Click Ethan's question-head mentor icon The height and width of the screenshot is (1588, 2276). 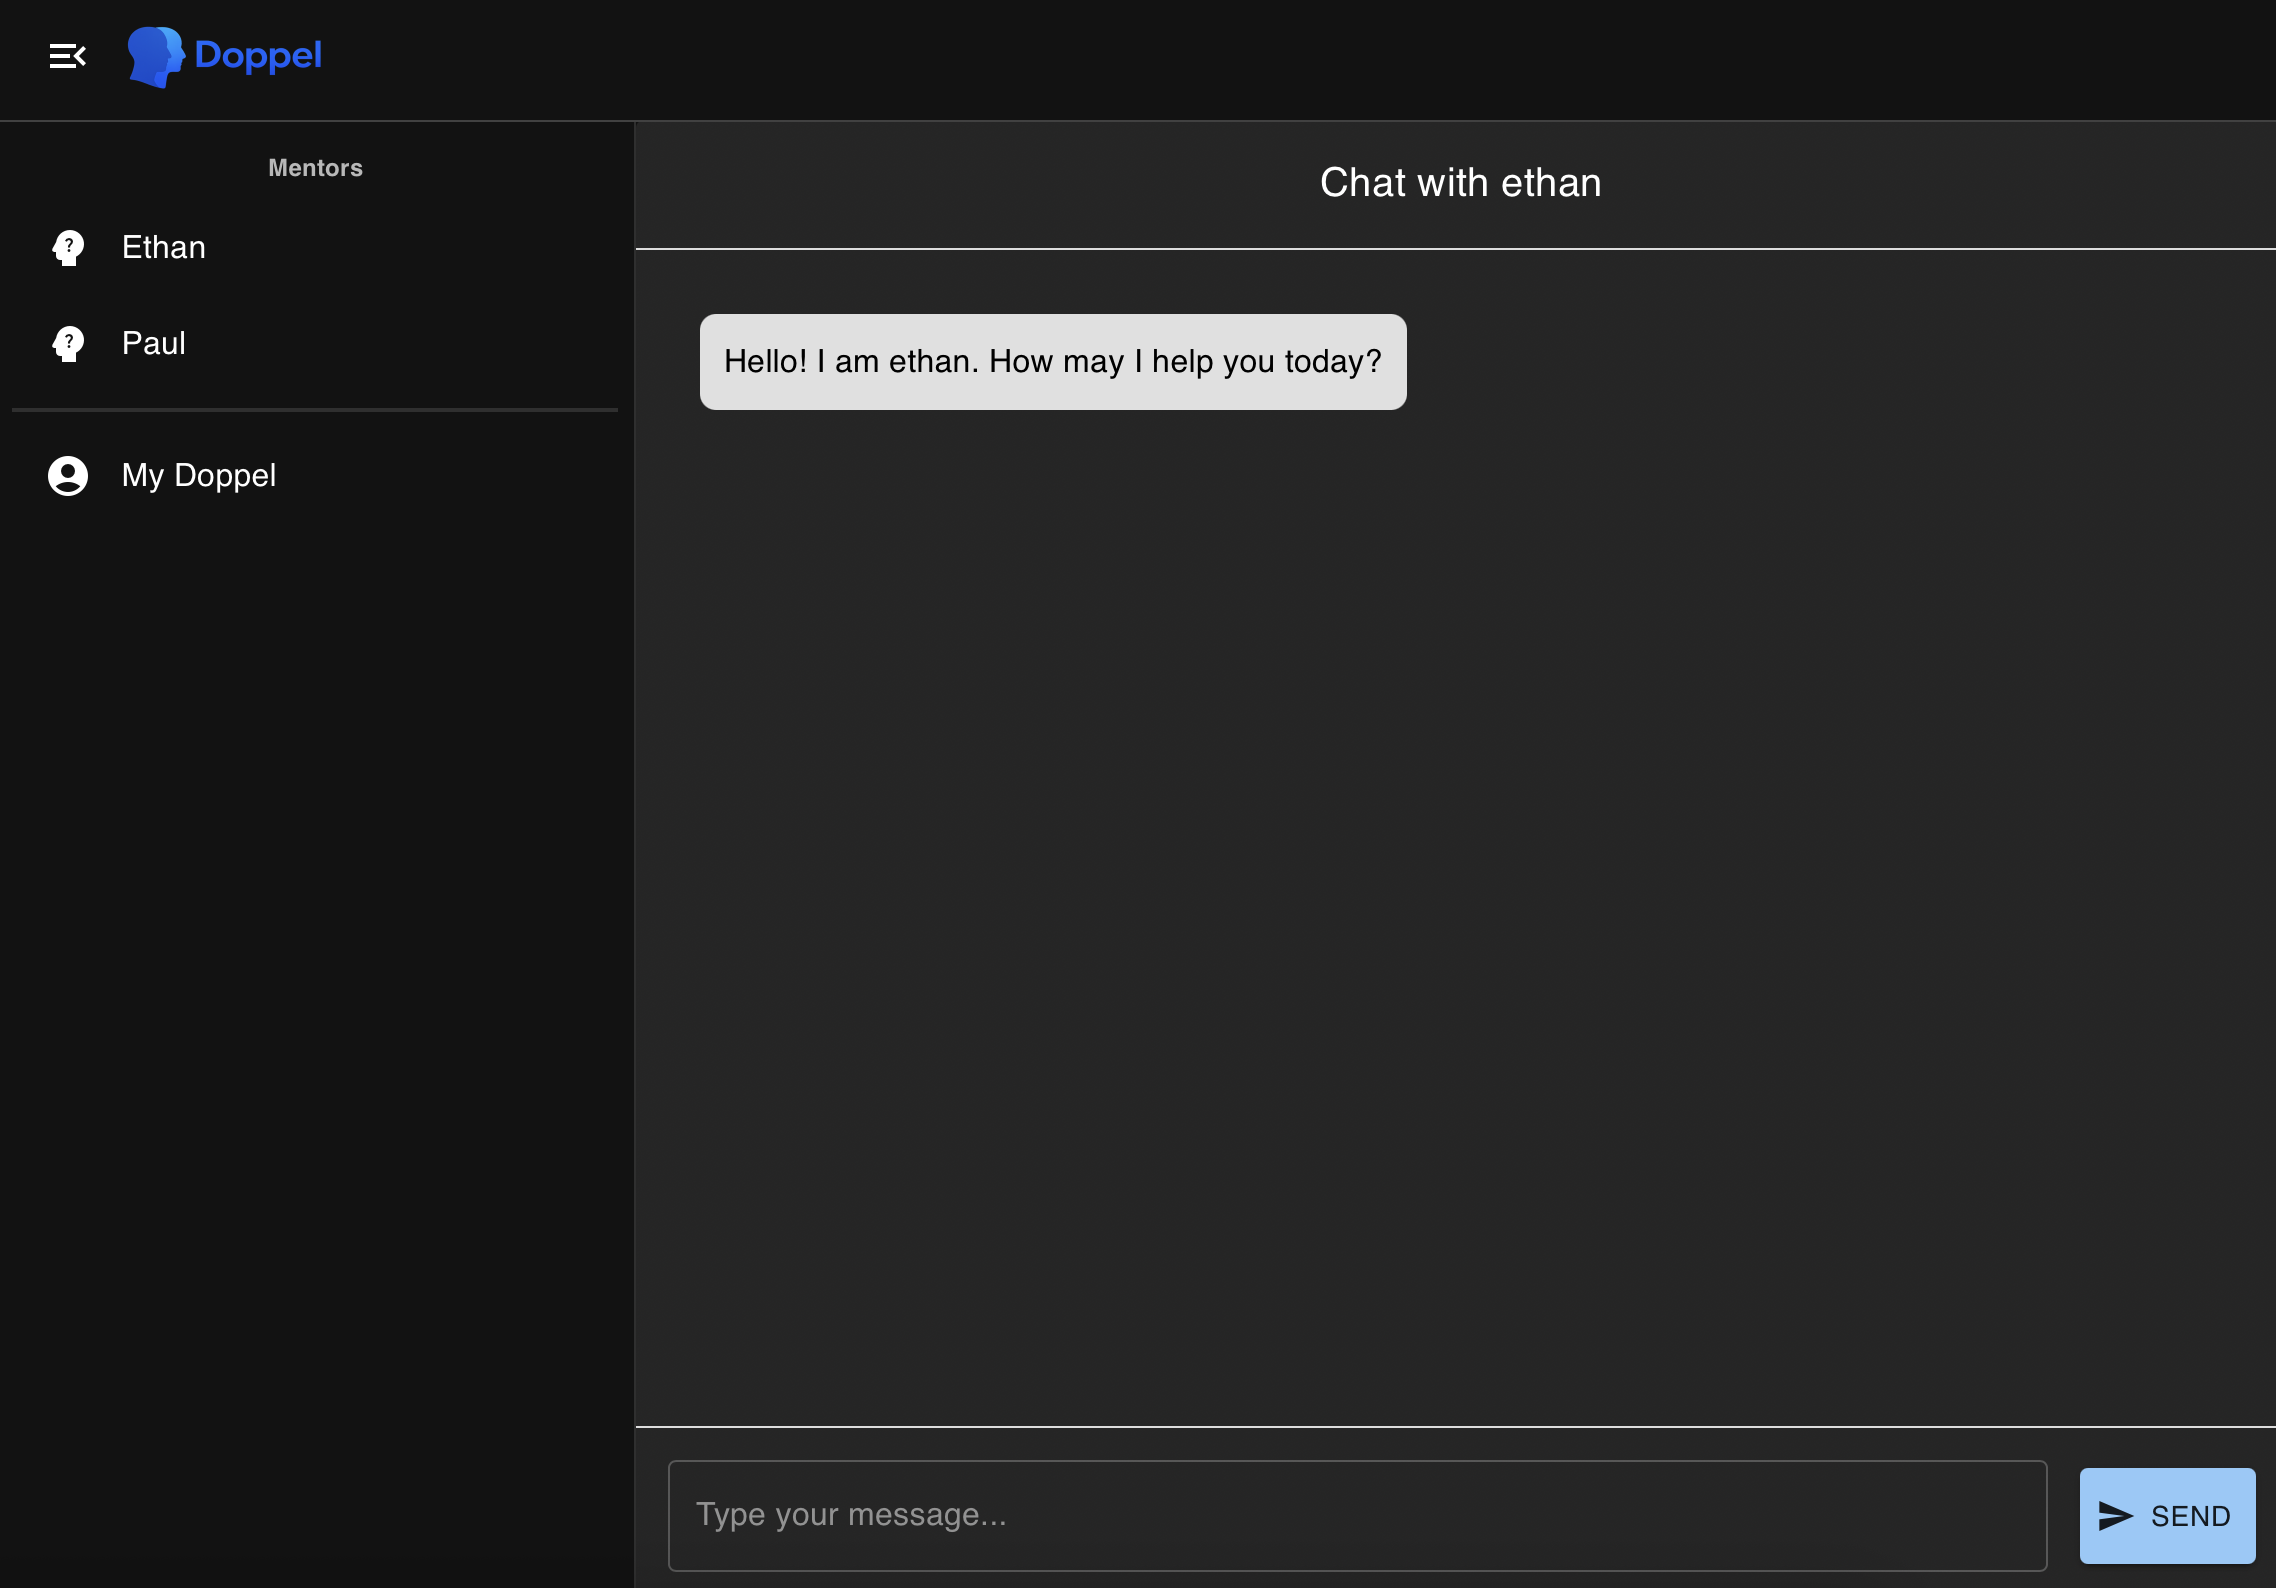point(68,247)
